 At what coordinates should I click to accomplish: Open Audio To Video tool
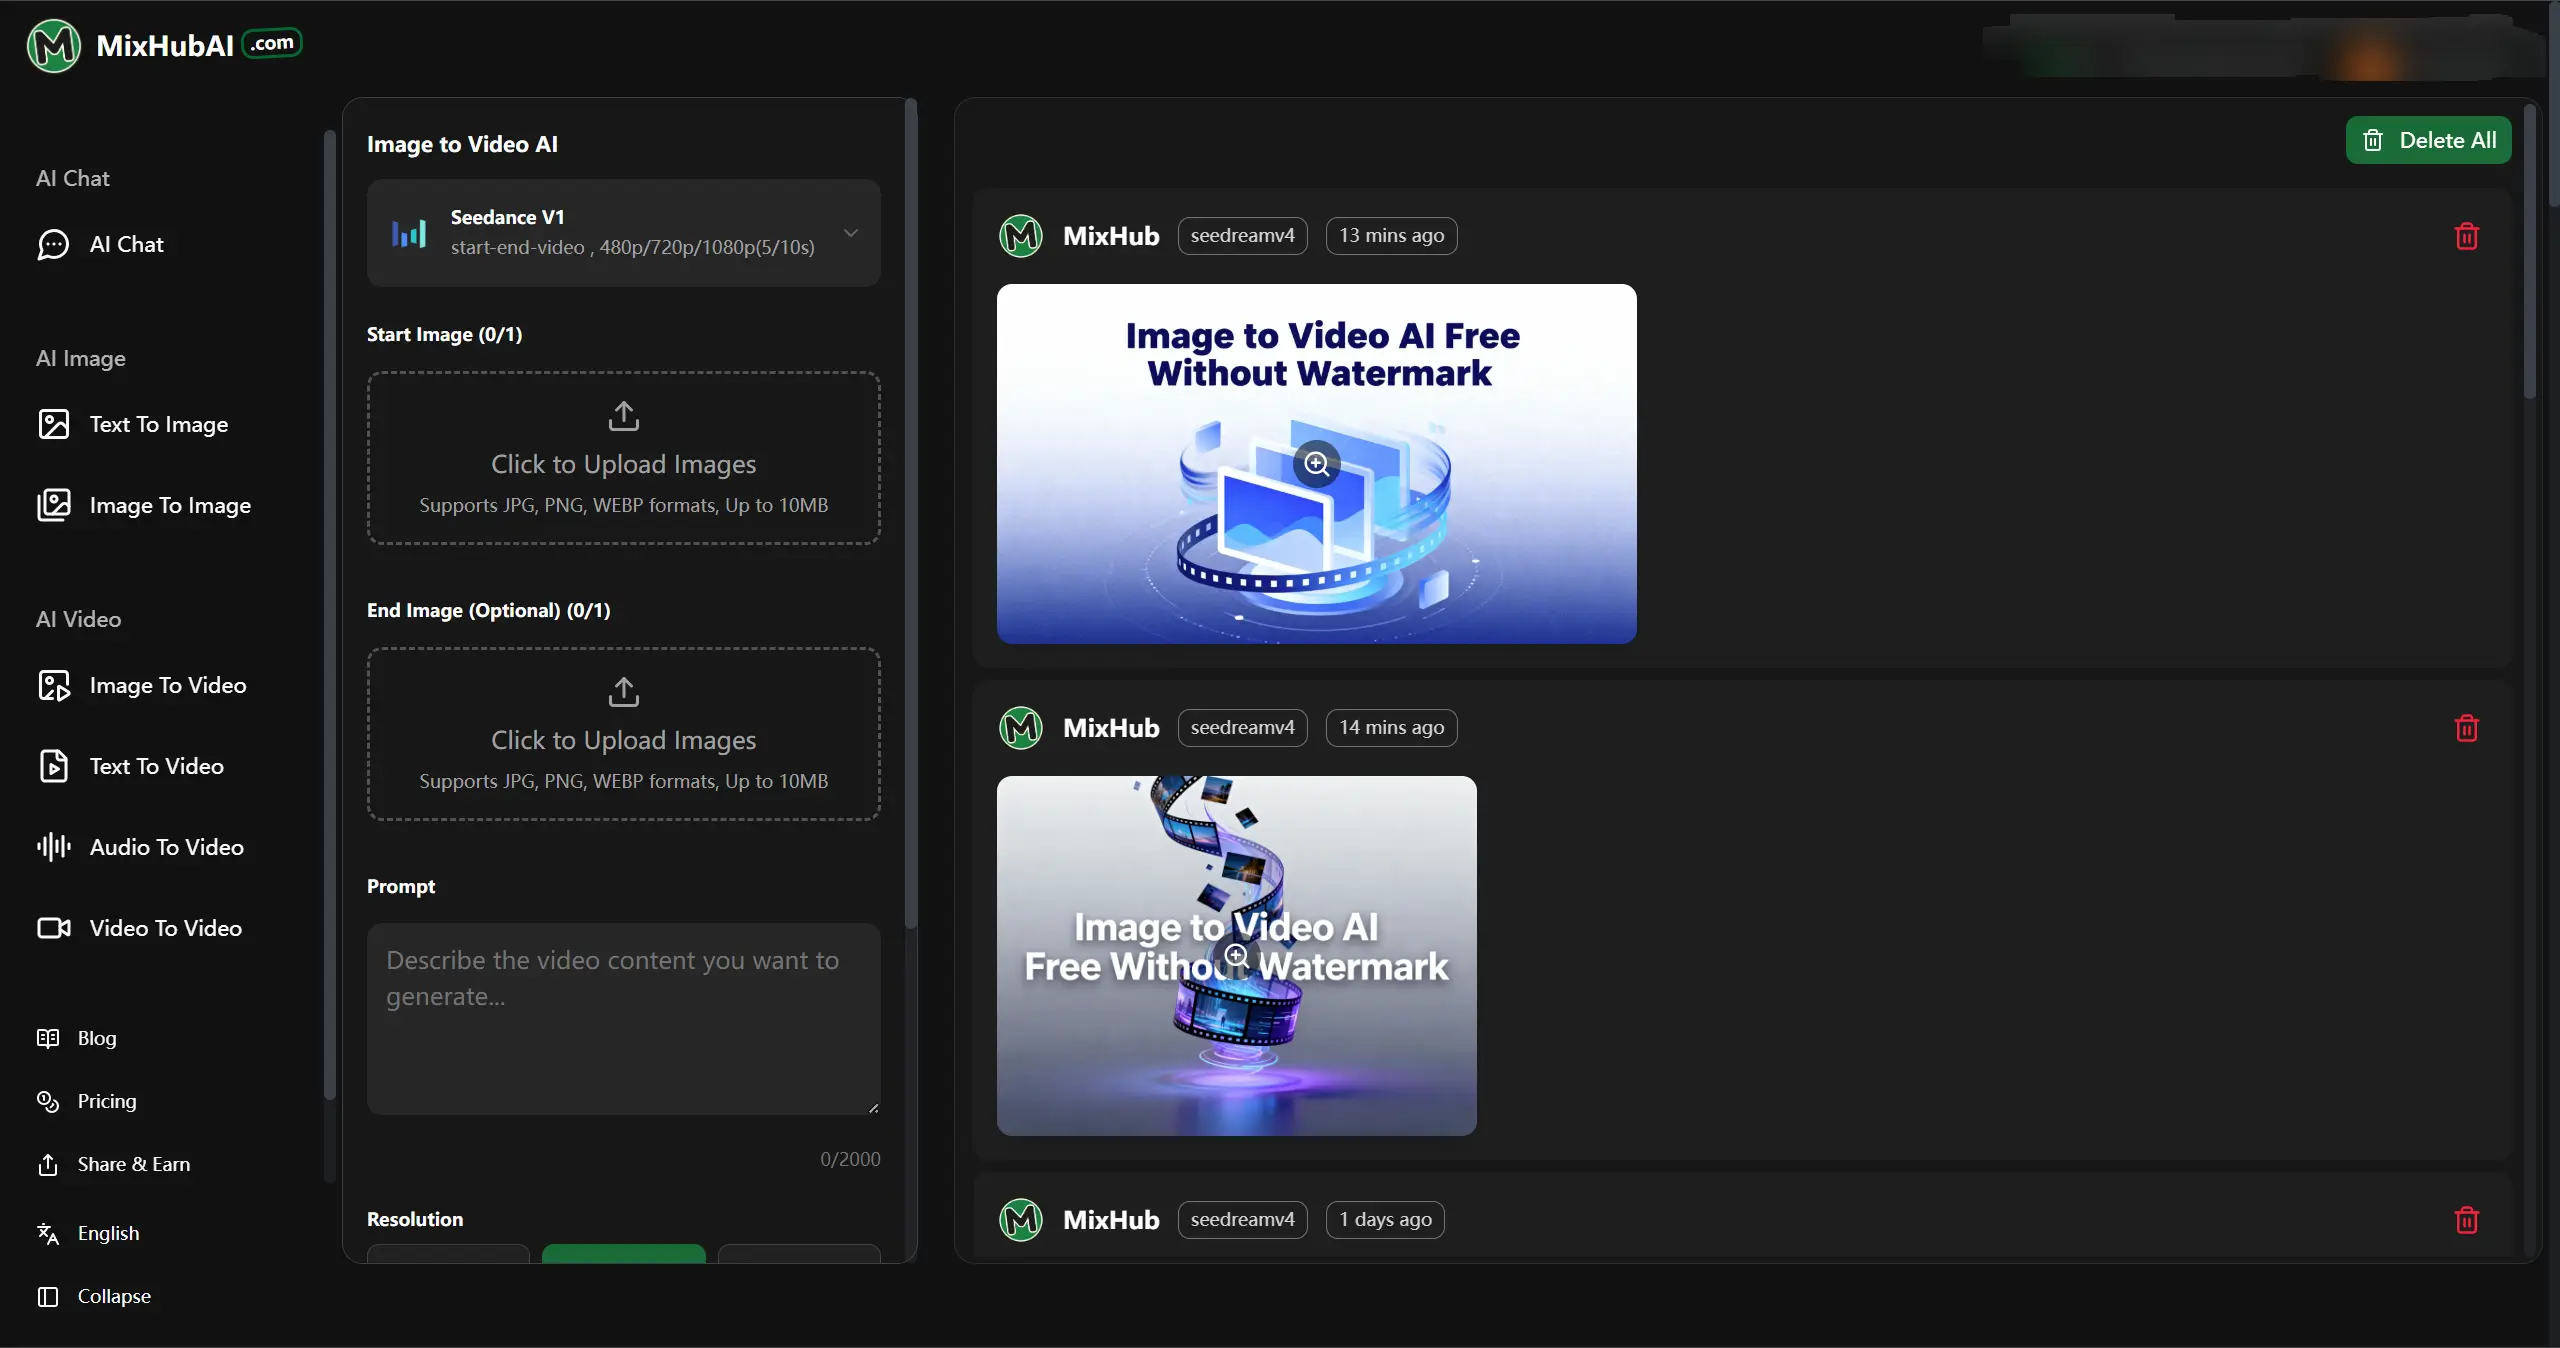click(166, 847)
